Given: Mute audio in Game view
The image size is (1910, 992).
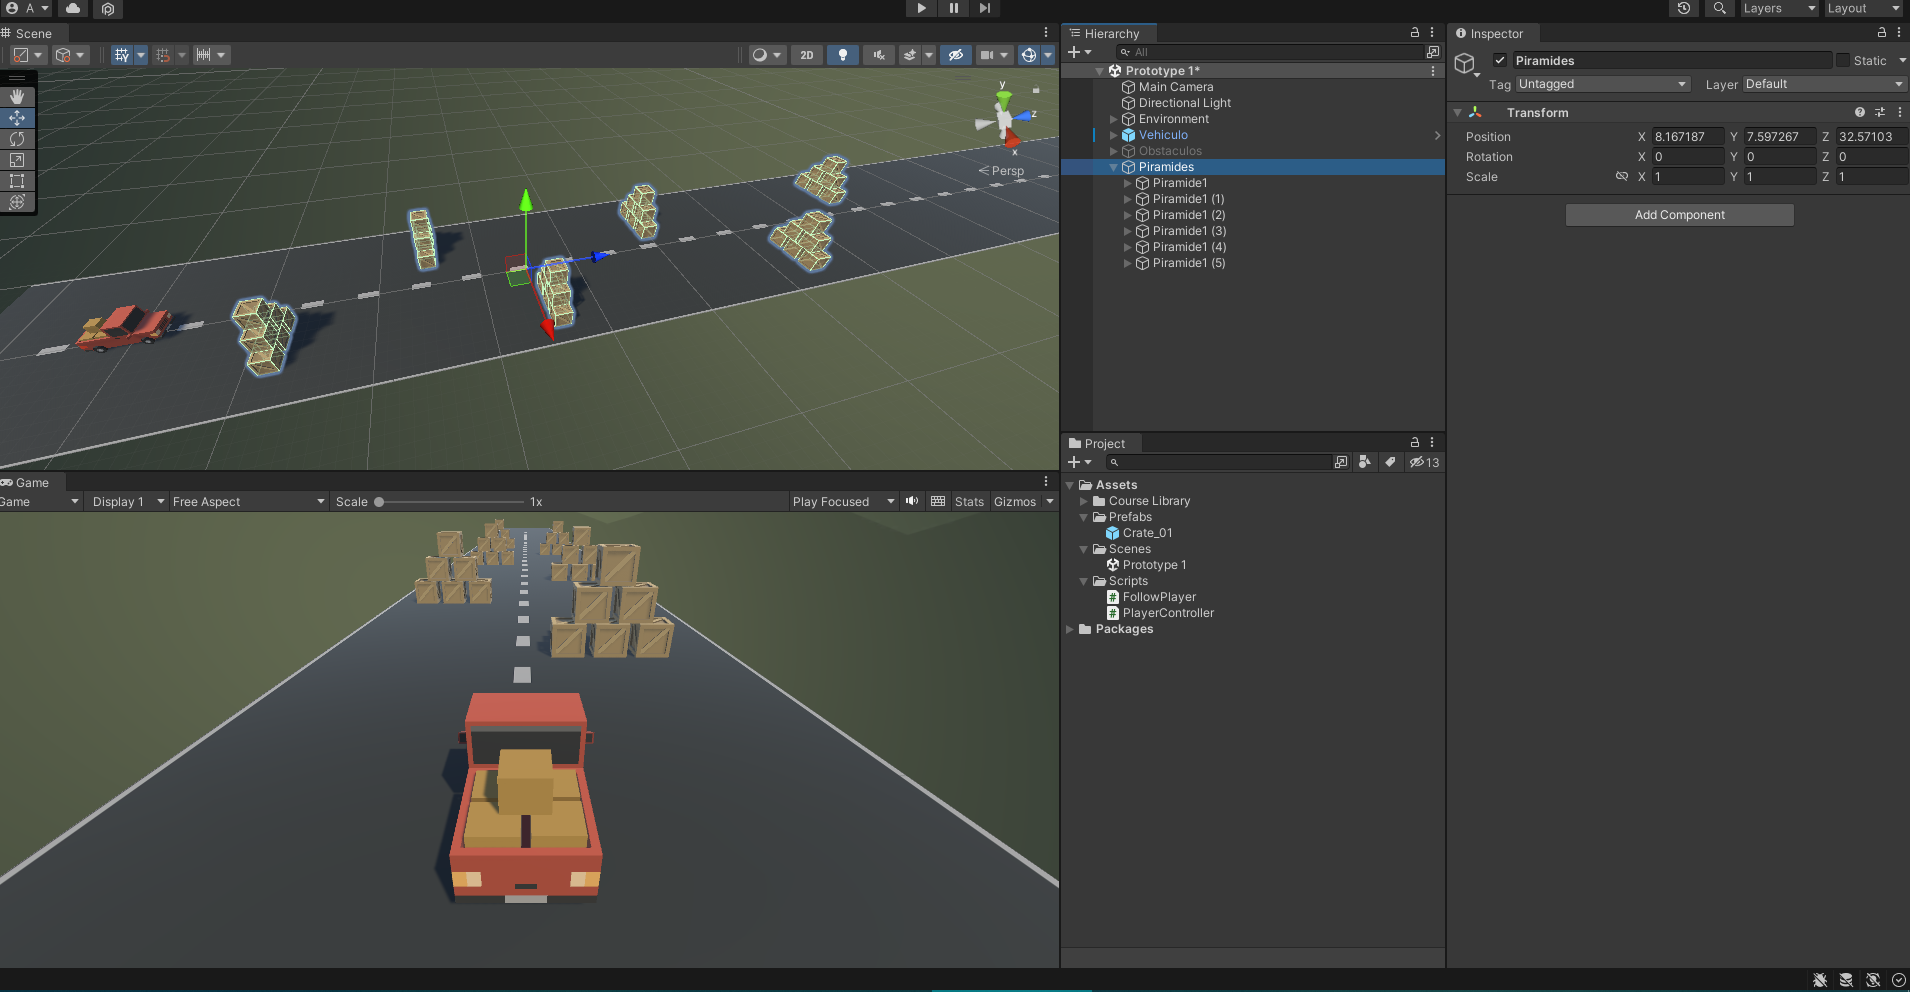Looking at the screenshot, I should 912,501.
